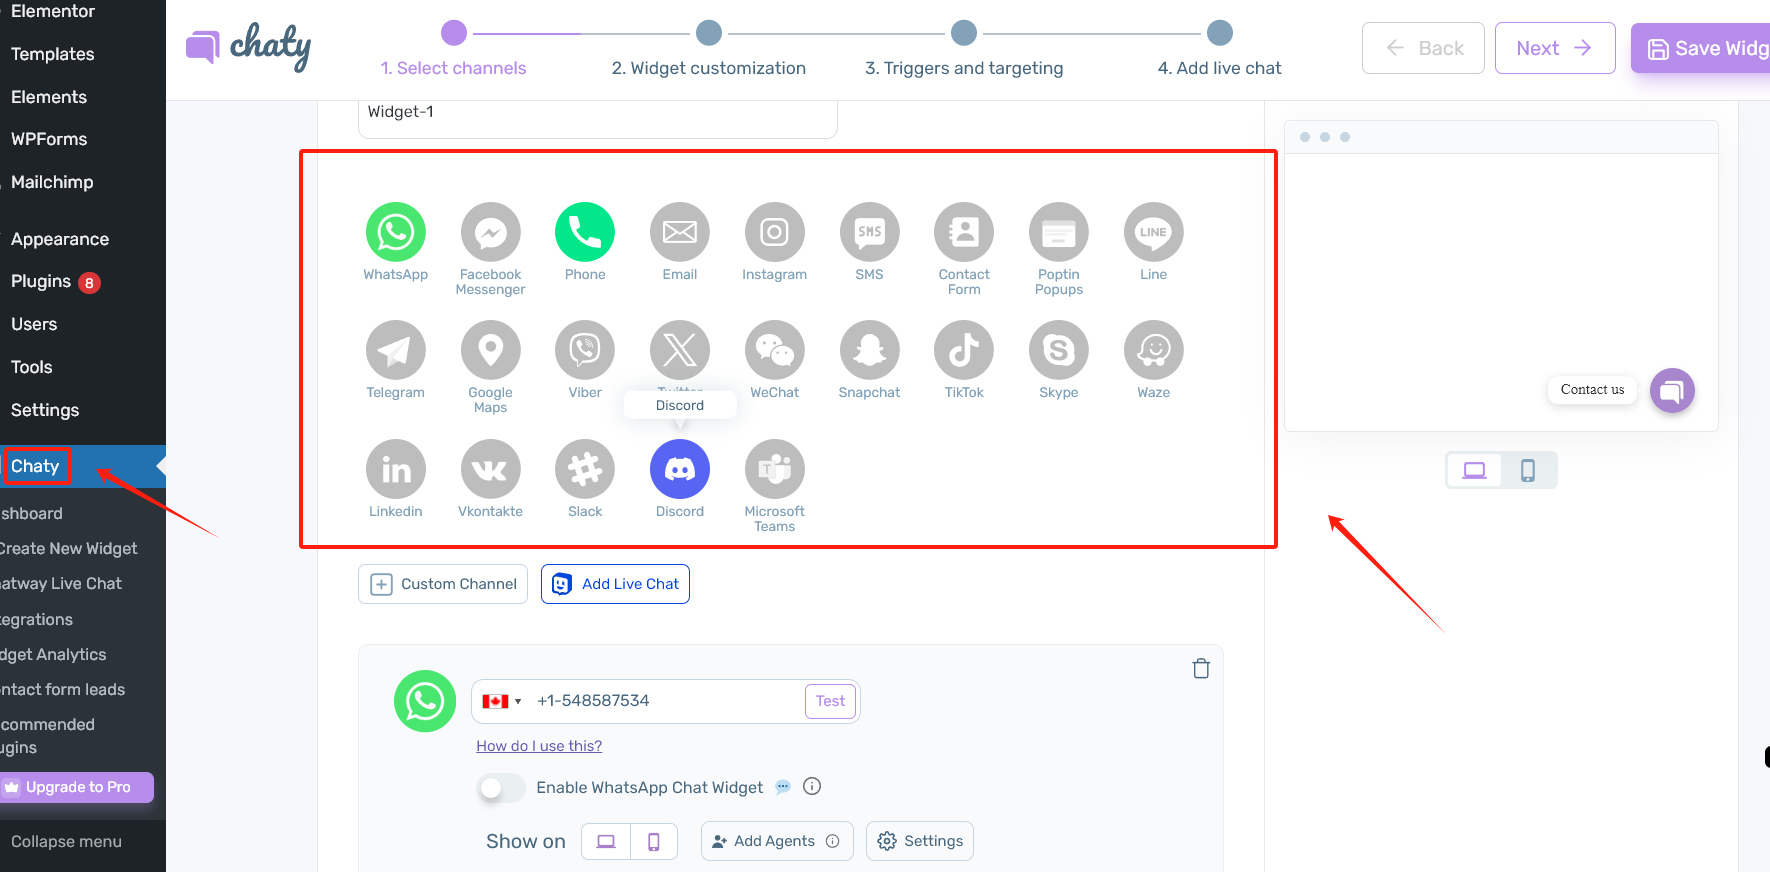Add the Google Maps channel
Screen dimensions: 1770x872
click(490, 350)
